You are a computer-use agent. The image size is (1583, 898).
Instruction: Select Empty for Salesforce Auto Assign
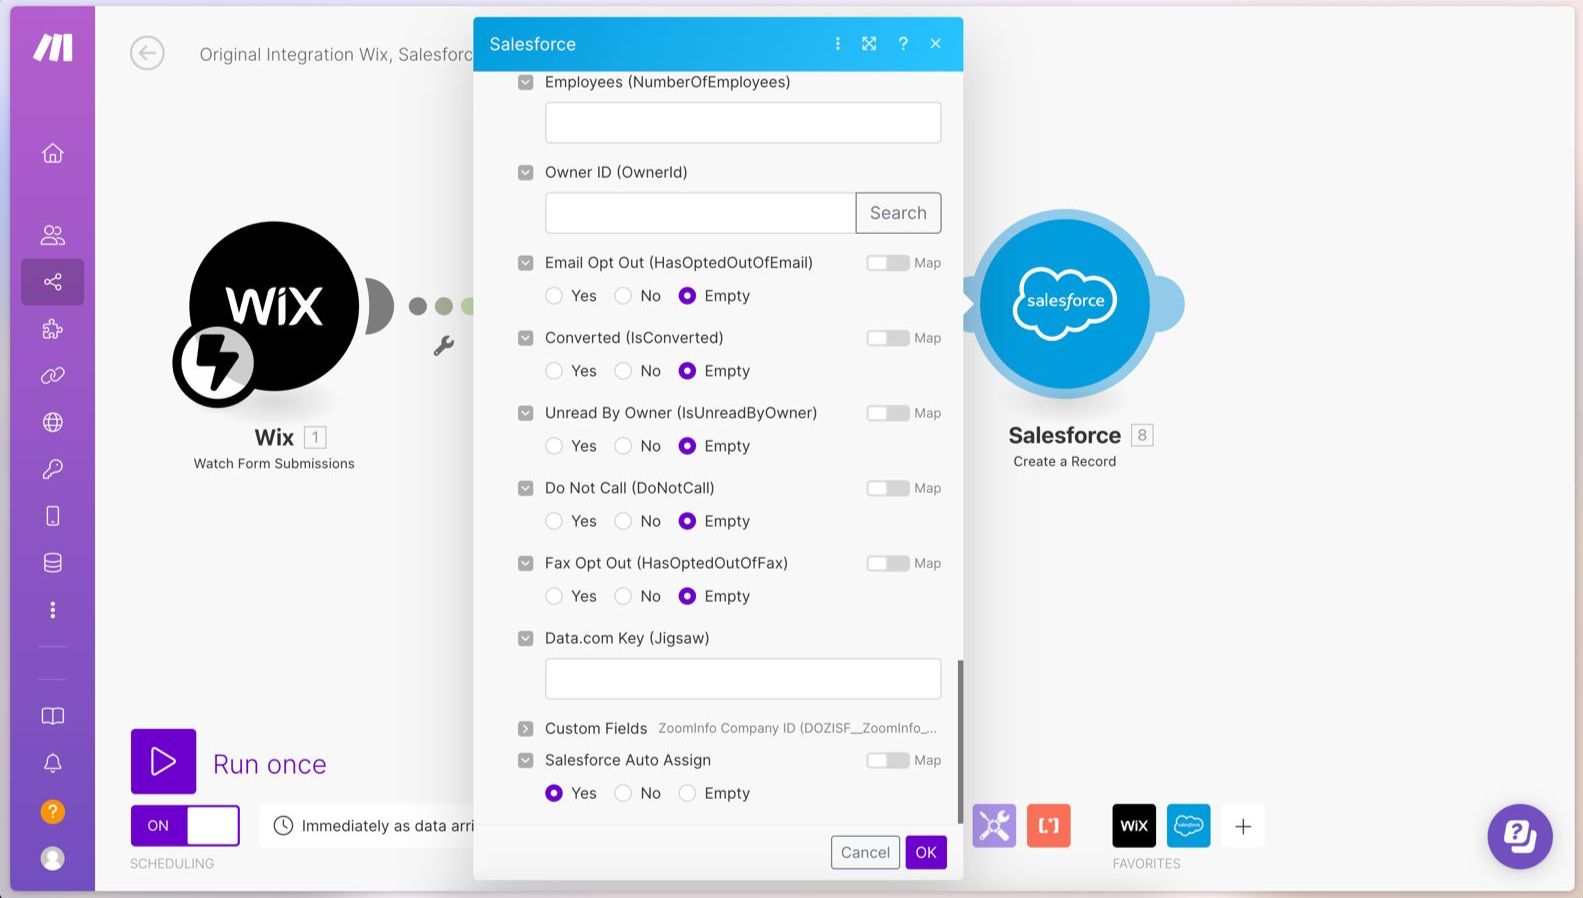687,793
